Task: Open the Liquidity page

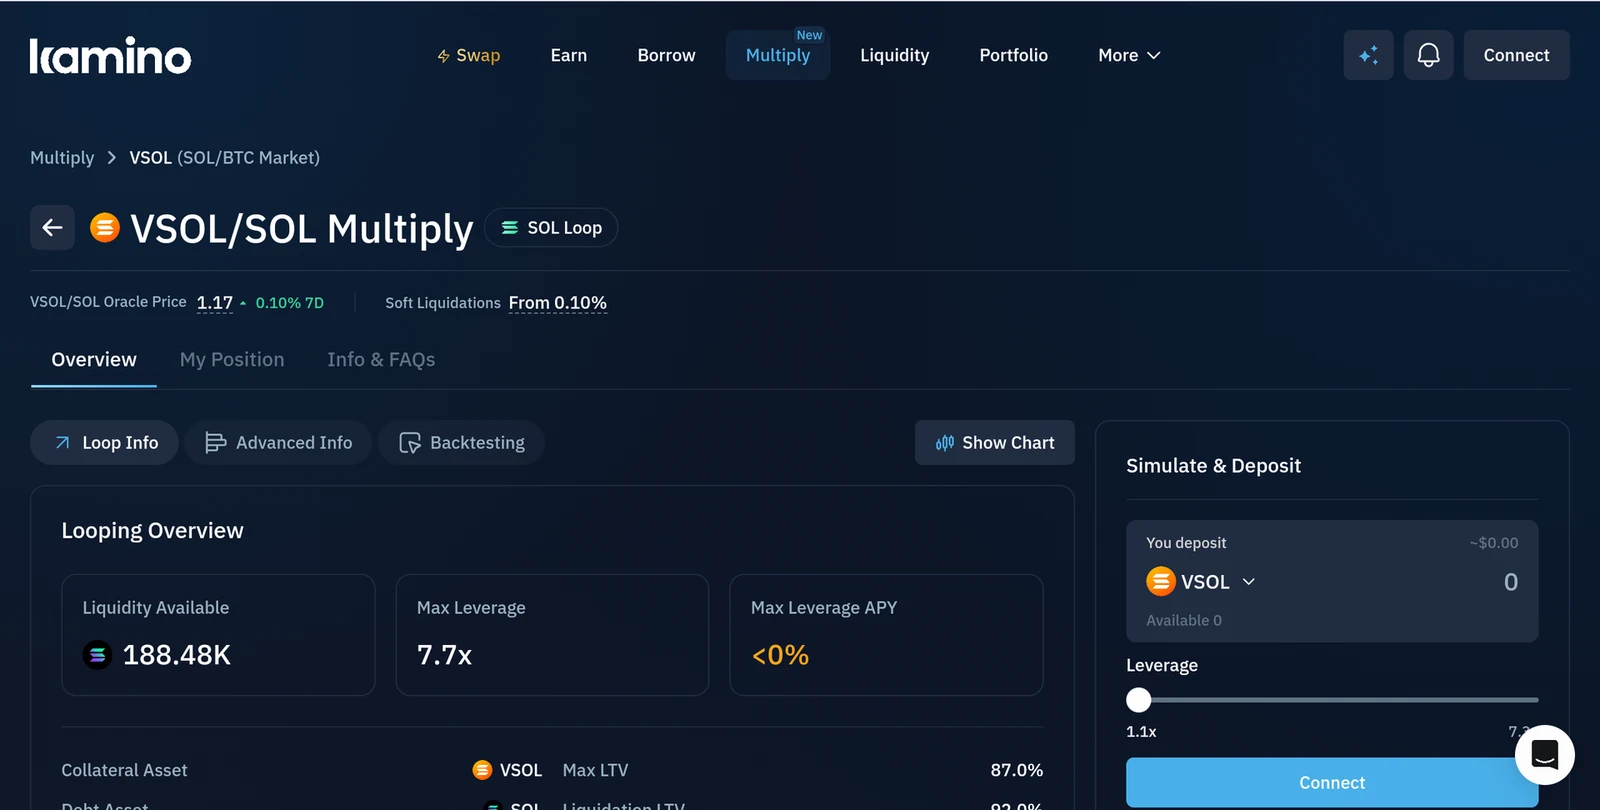Action: coord(895,56)
